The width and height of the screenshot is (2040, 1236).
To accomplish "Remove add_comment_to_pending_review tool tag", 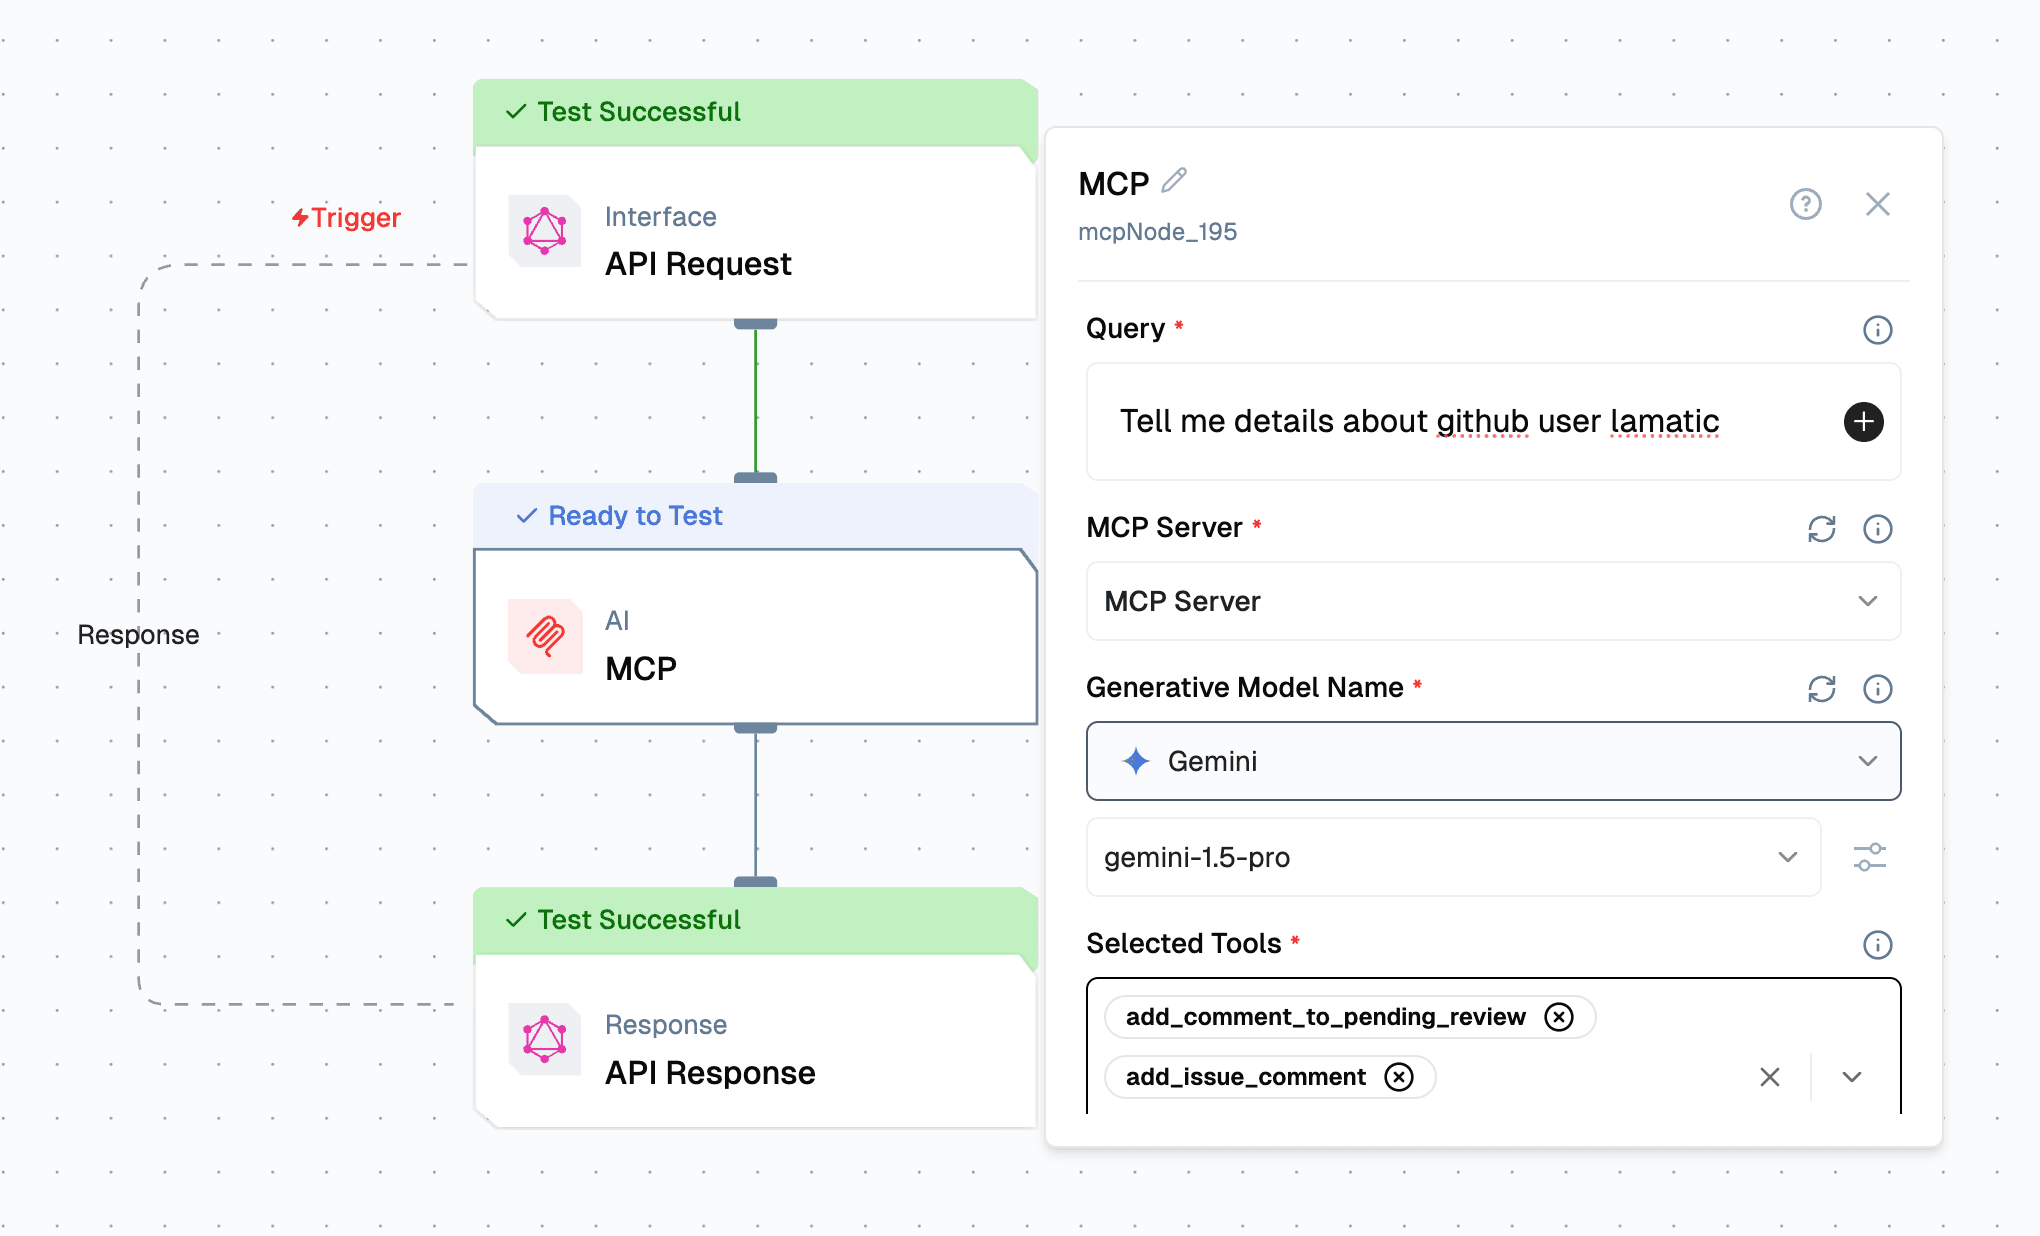I will click(1558, 1017).
